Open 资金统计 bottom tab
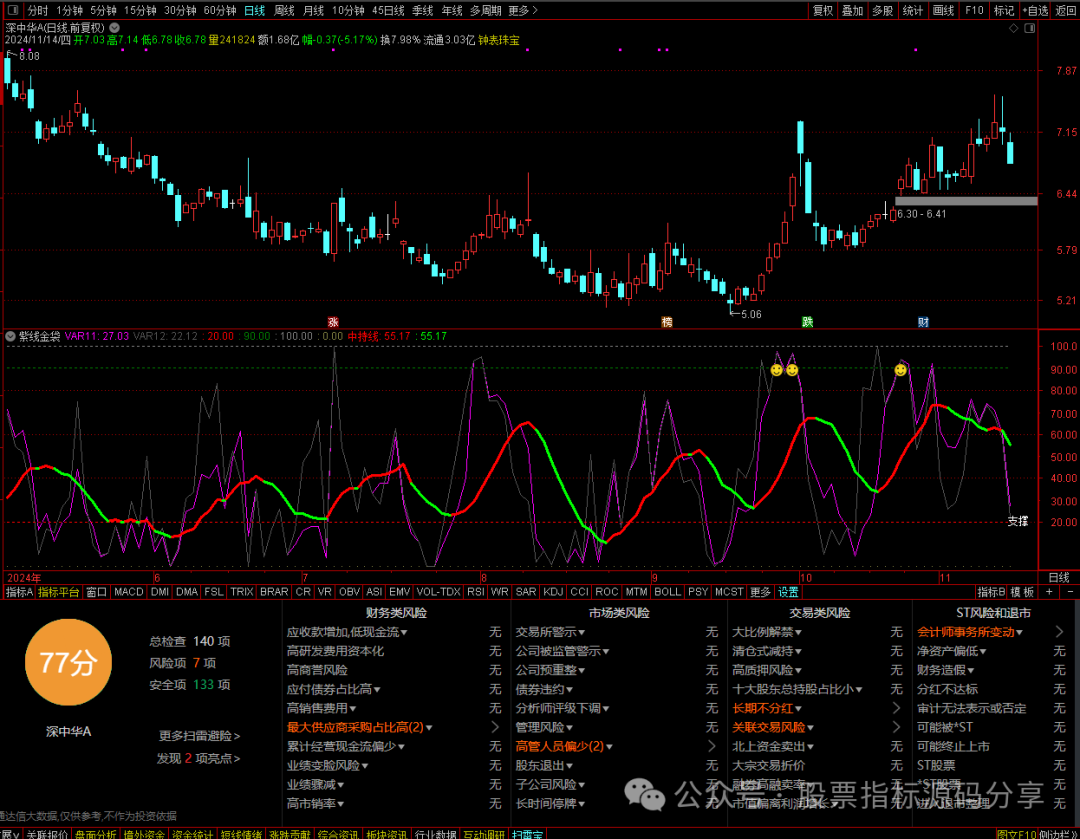Image resolution: width=1080 pixels, height=839 pixels. [x=193, y=834]
